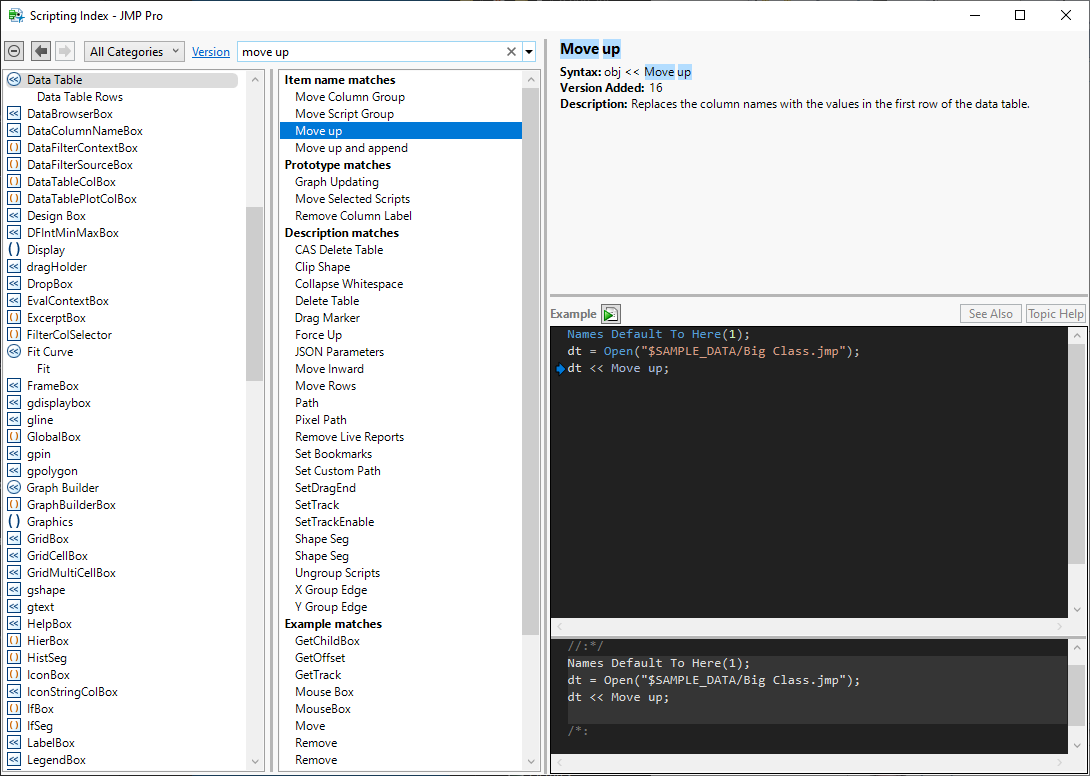
Task: Select 'Move Column Group' from results
Action: (350, 97)
